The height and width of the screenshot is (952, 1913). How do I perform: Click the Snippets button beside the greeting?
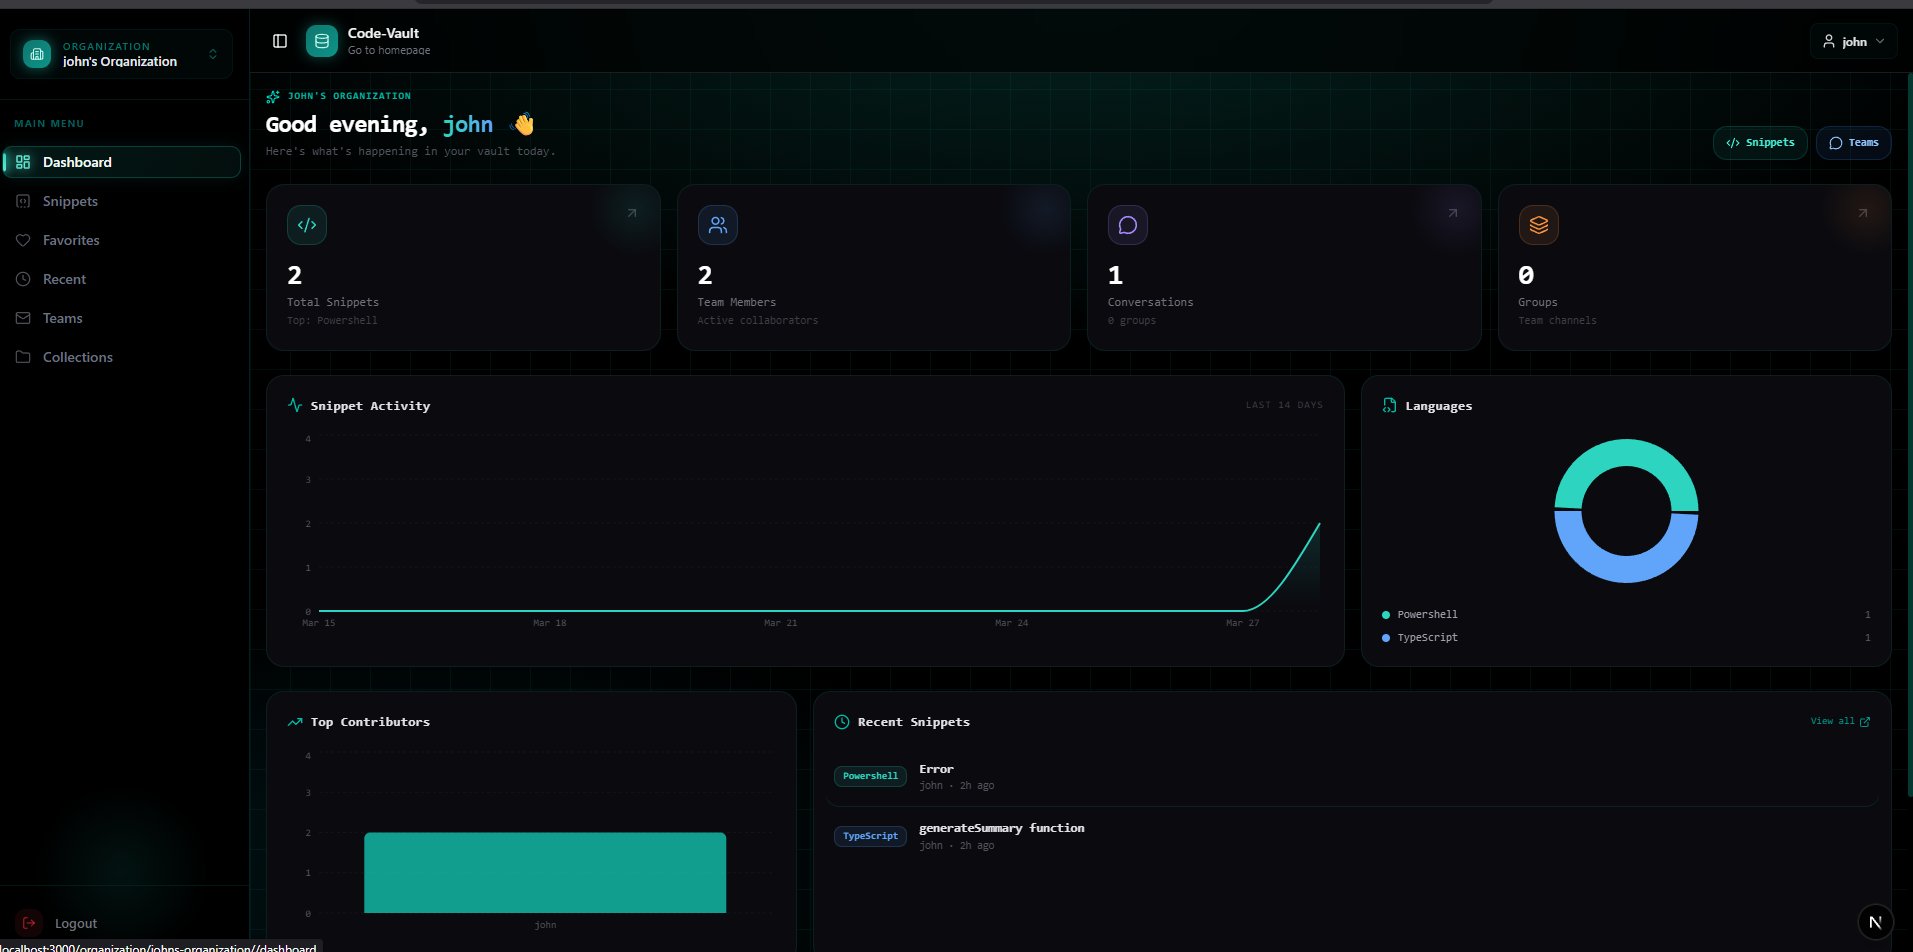[1760, 143]
